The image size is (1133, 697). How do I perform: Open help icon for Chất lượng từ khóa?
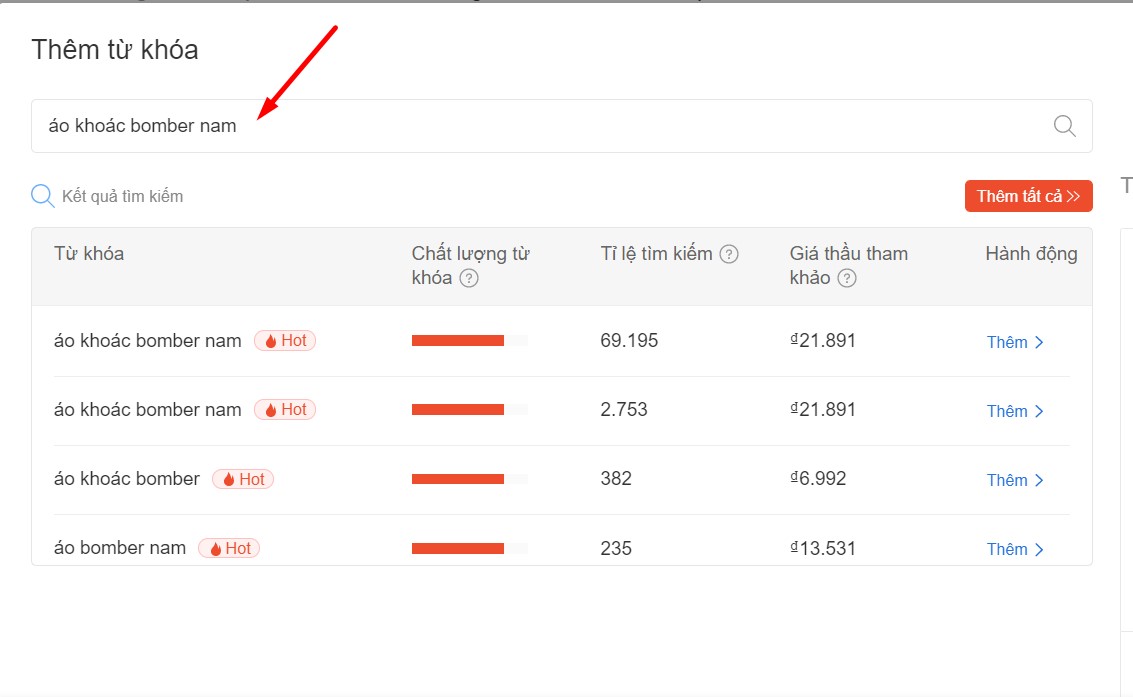pos(469,278)
